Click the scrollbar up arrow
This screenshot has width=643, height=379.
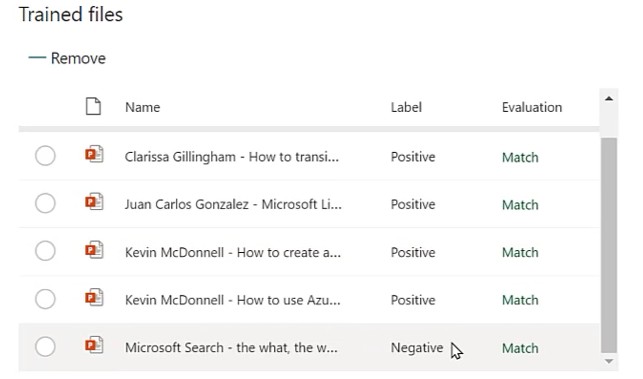[609, 98]
